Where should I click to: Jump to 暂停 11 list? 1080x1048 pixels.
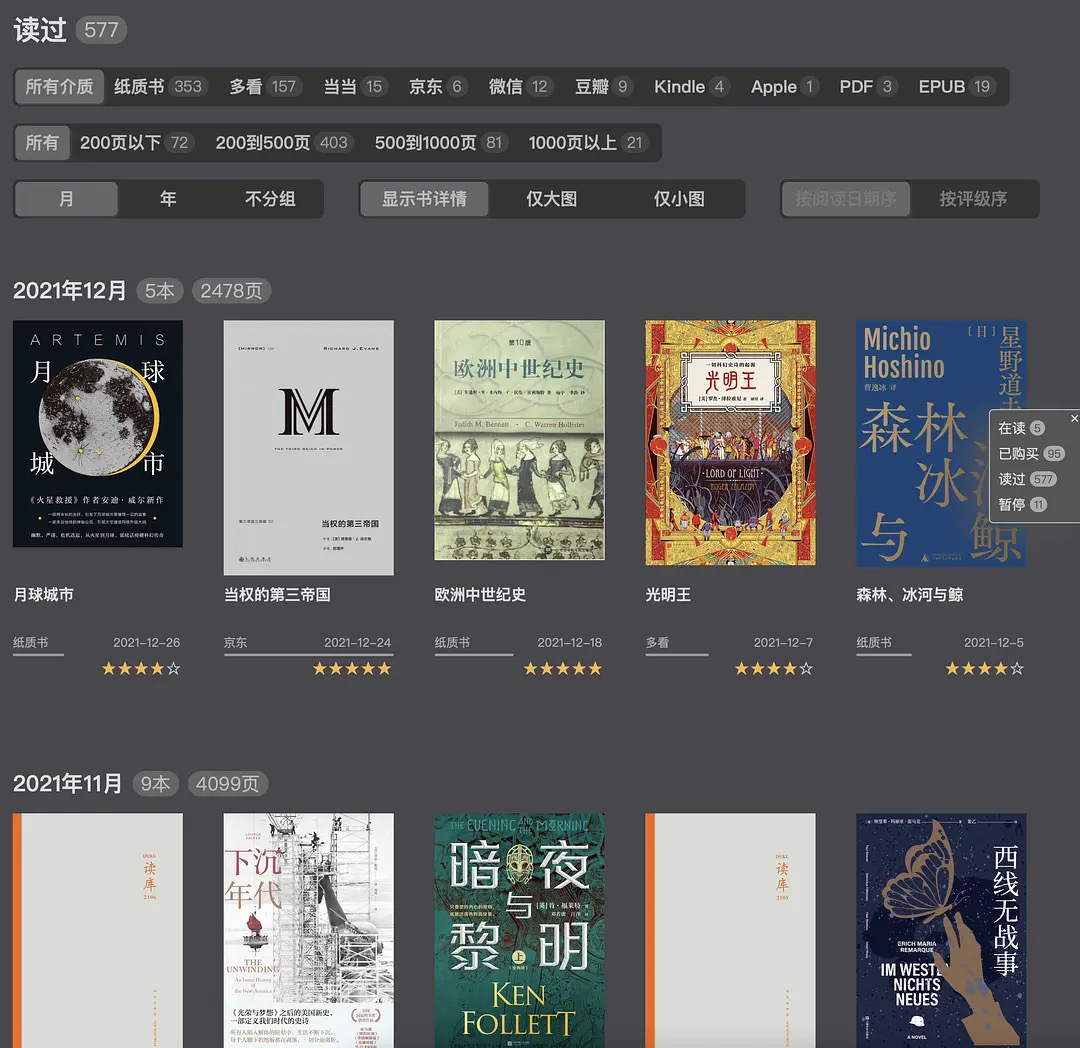pos(1023,505)
